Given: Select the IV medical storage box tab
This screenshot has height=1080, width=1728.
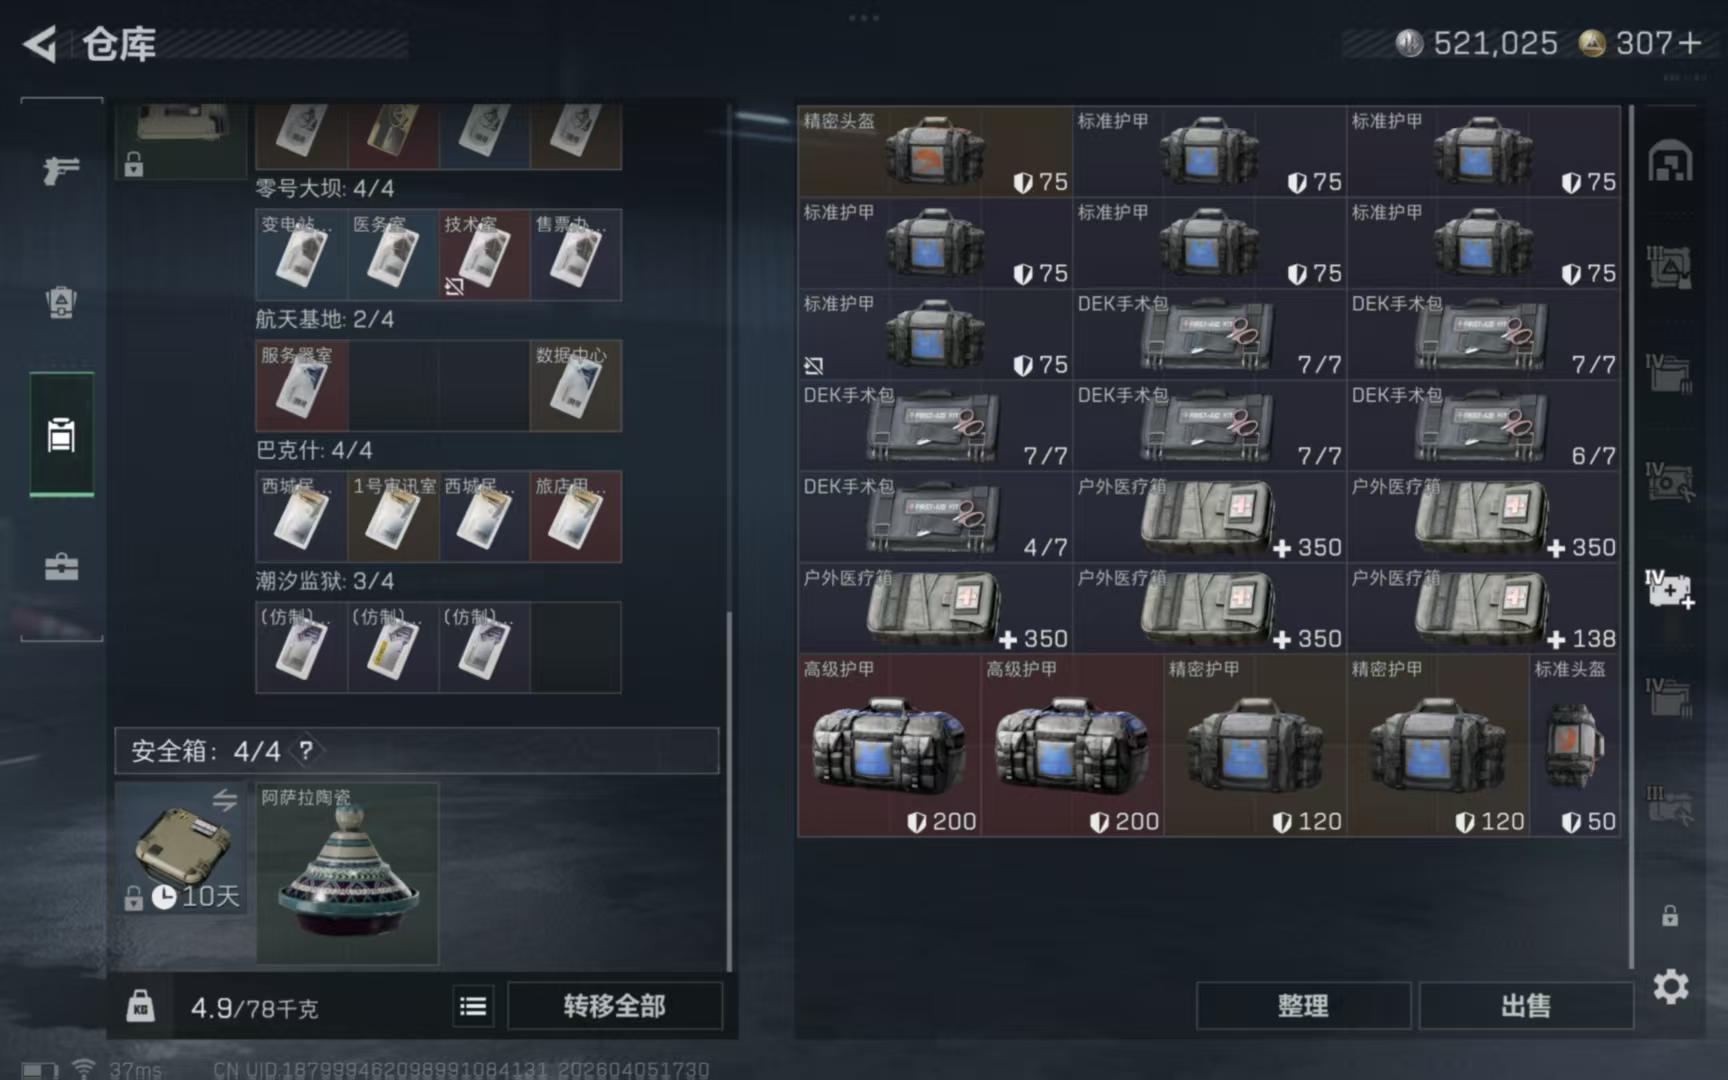Looking at the screenshot, I should tap(1670, 590).
